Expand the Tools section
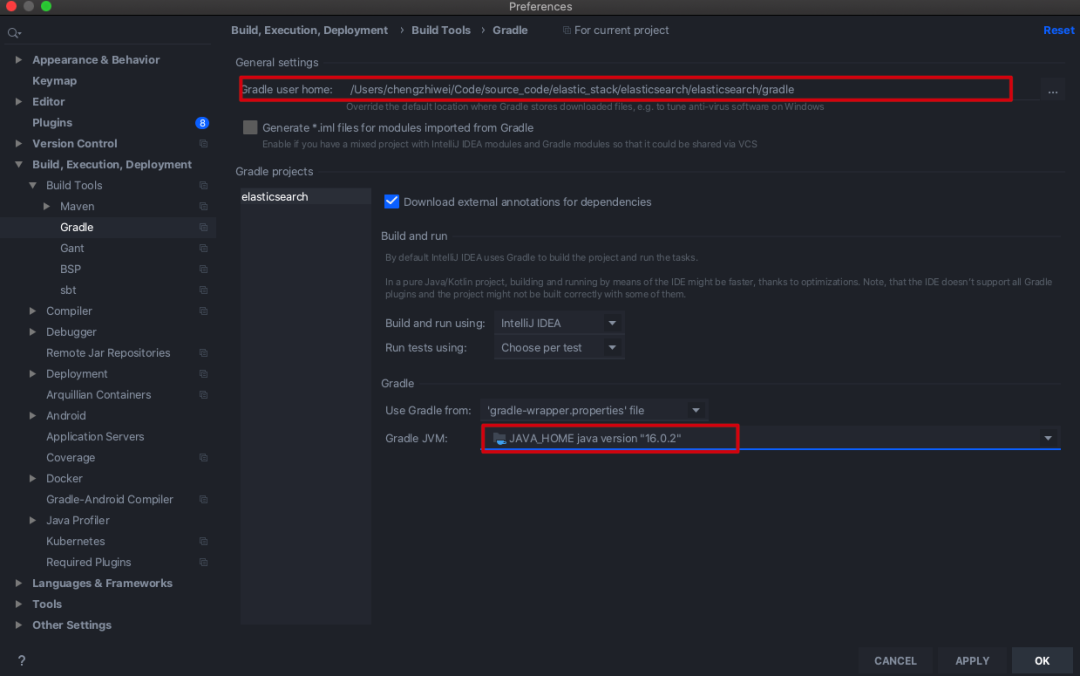The width and height of the screenshot is (1080, 676). point(19,604)
